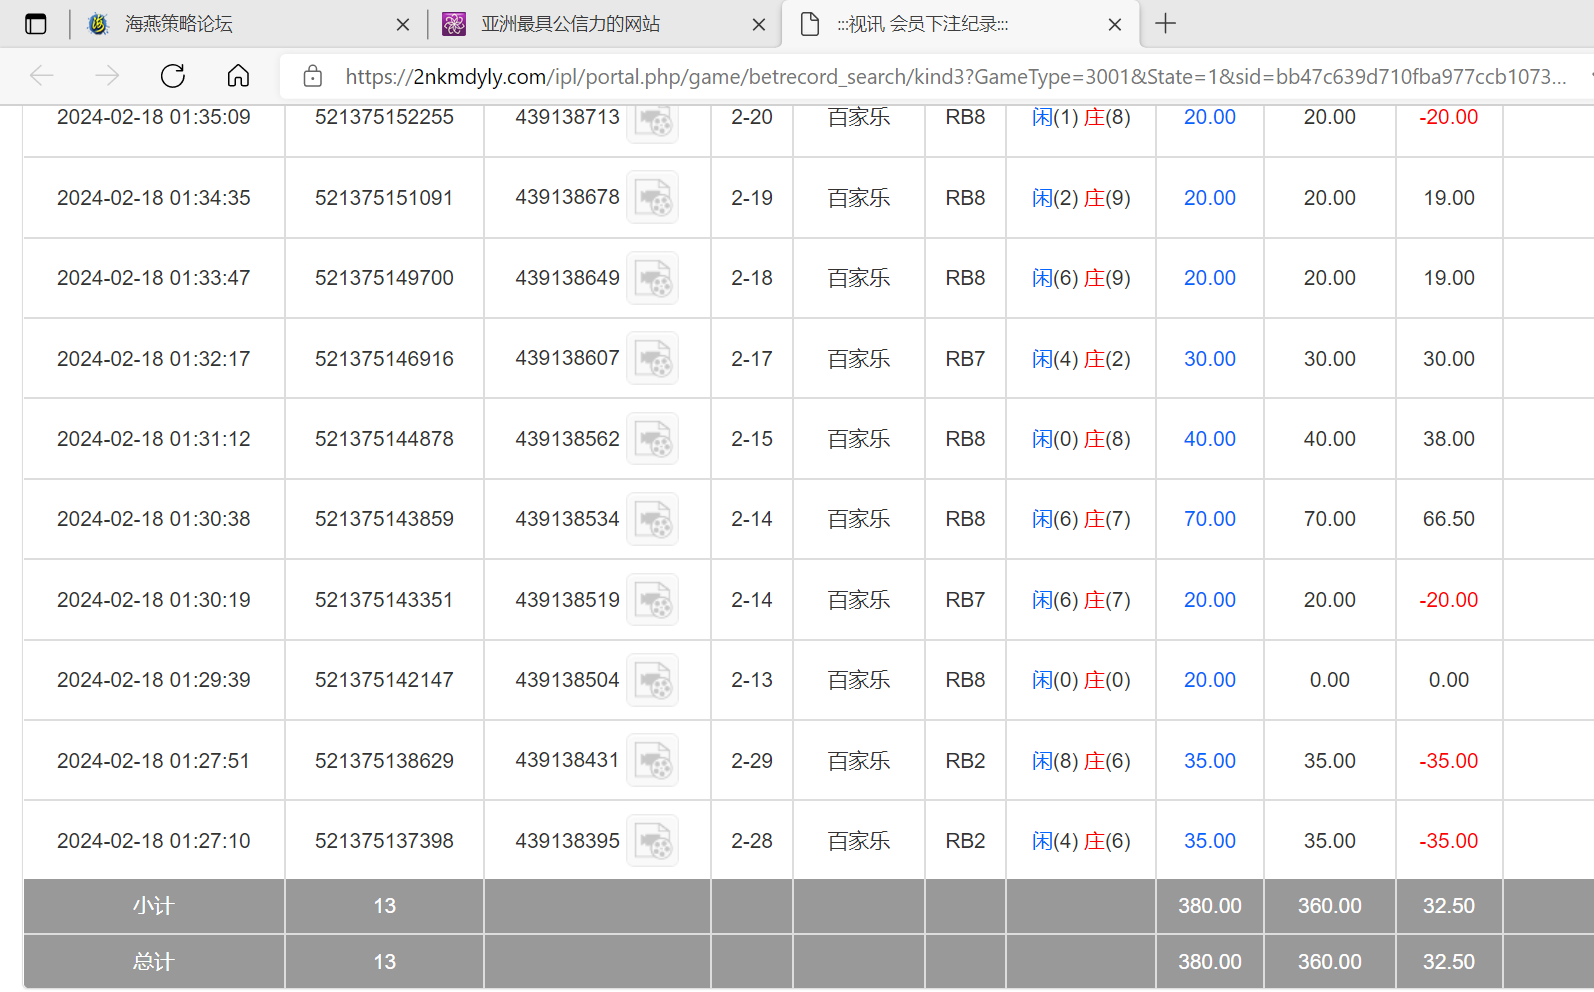This screenshot has width=1594, height=992.
Task: Click bet amount 30.00 link
Action: point(1210,359)
